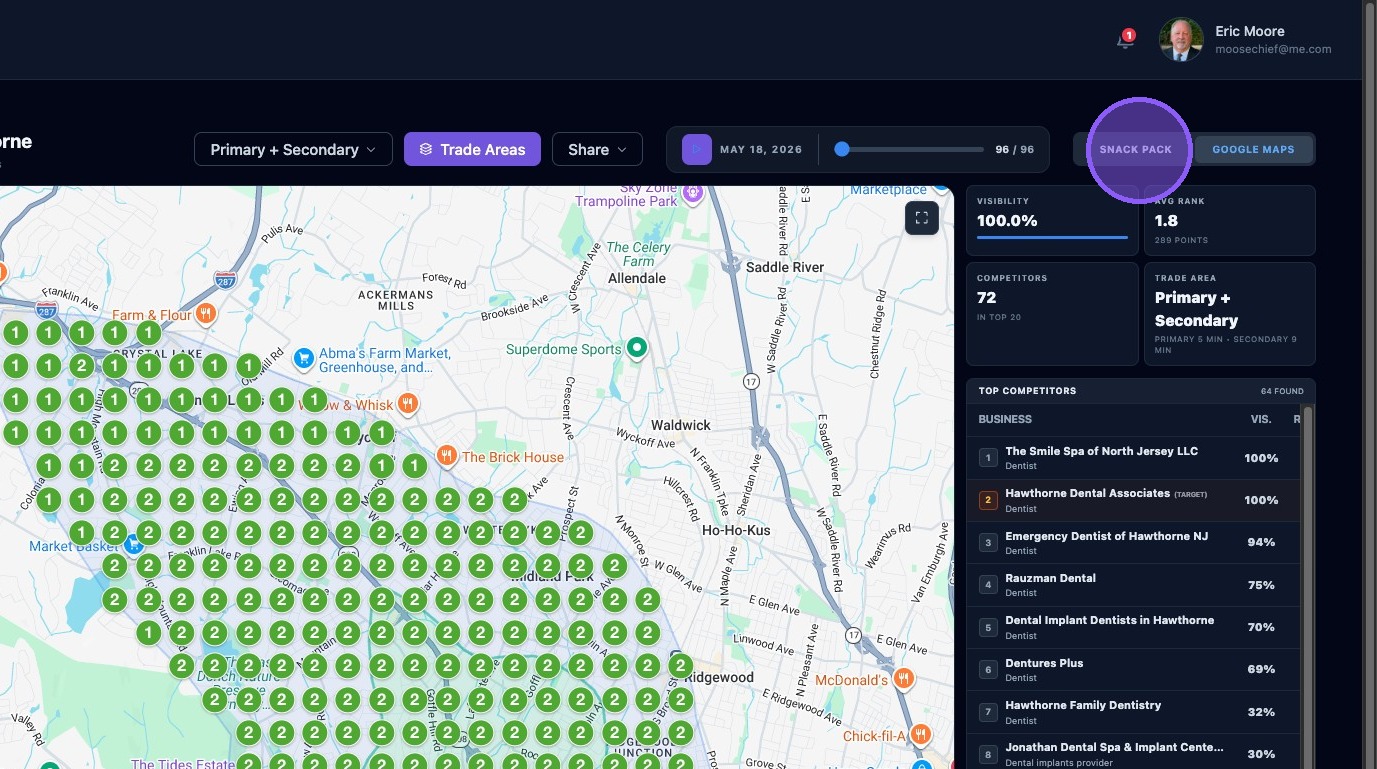Toggle fullscreen map view
The height and width of the screenshot is (769, 1377).
tap(921, 218)
